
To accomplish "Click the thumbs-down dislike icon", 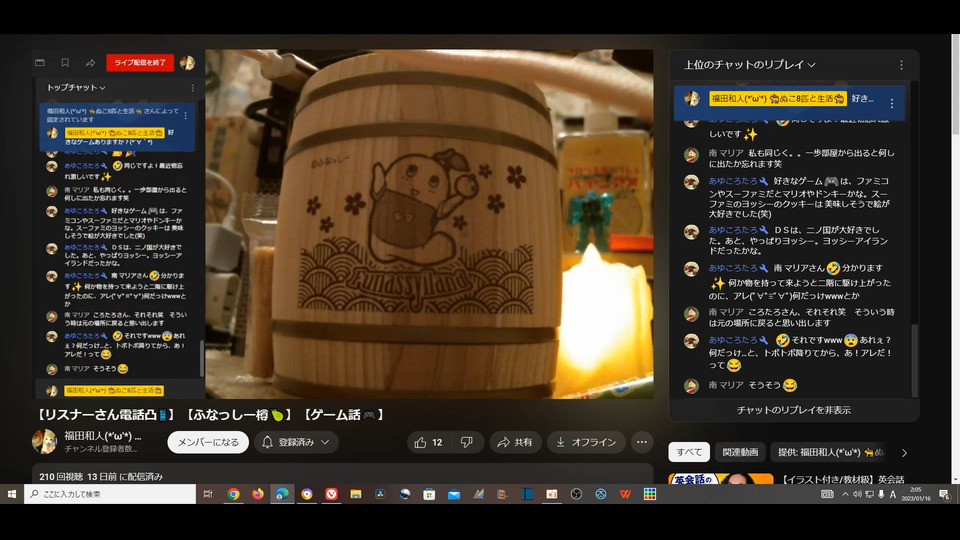I will [x=467, y=442].
